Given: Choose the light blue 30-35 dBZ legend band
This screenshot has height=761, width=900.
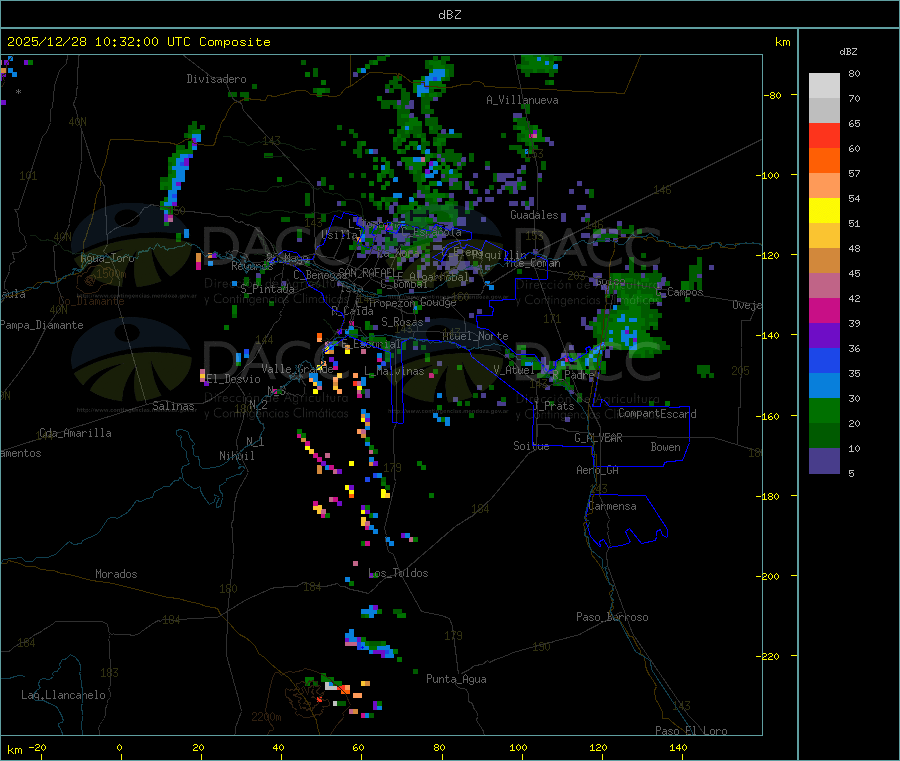Looking at the screenshot, I should tap(824, 386).
